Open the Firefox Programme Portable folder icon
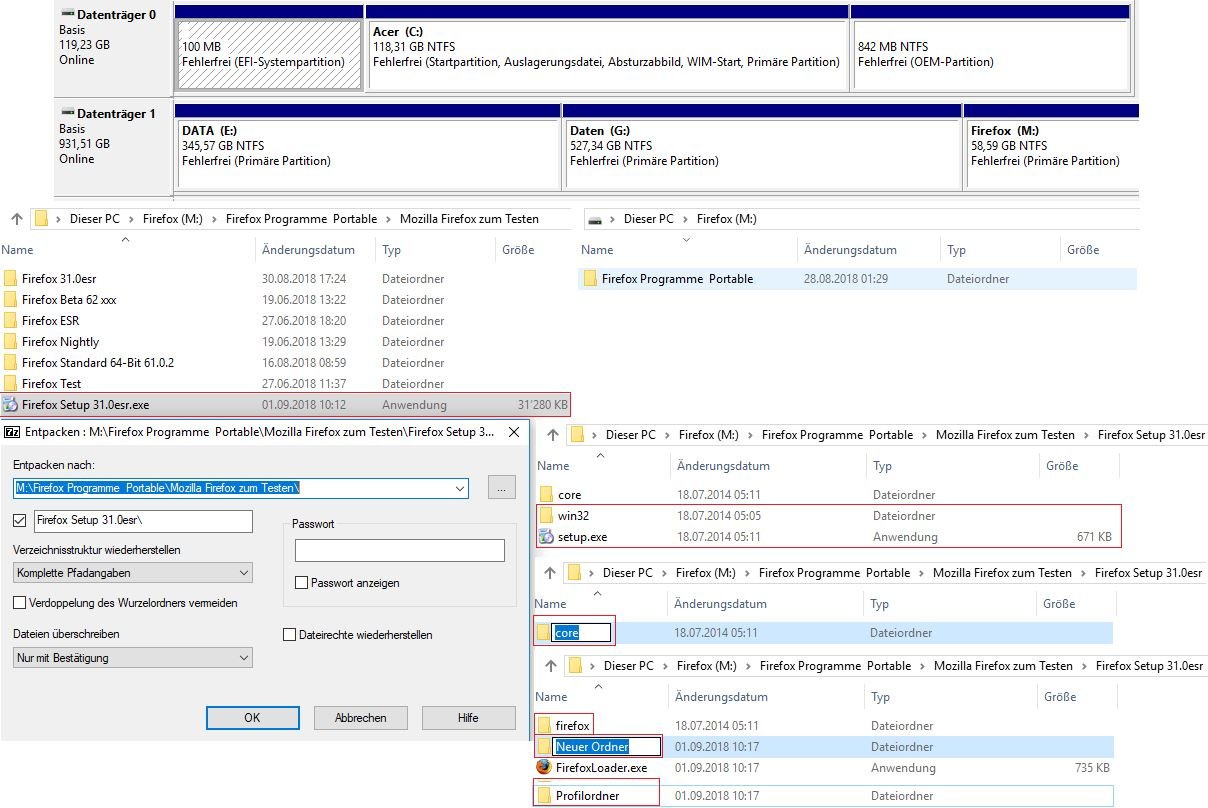1208x808 pixels. coord(590,279)
